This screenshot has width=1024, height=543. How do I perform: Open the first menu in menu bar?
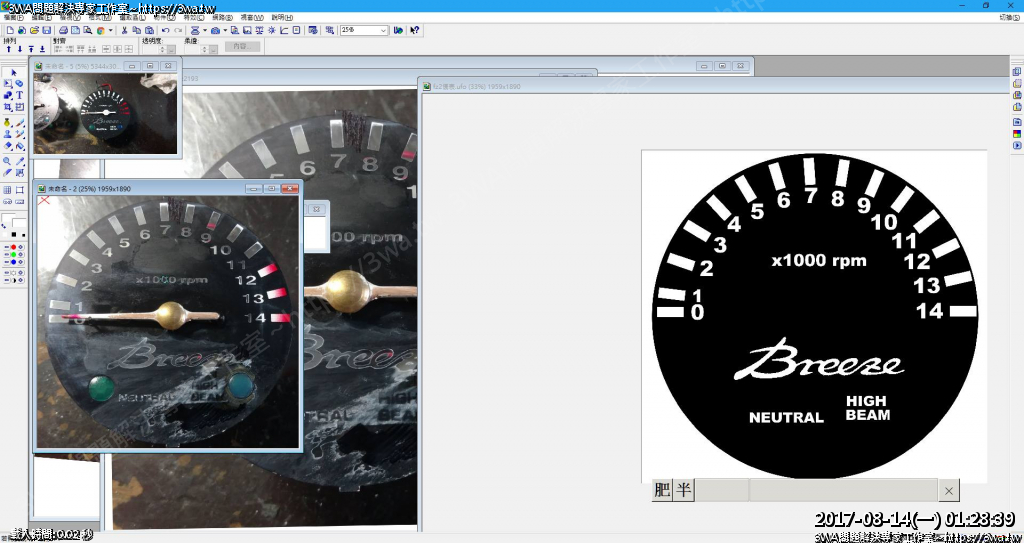(12, 17)
